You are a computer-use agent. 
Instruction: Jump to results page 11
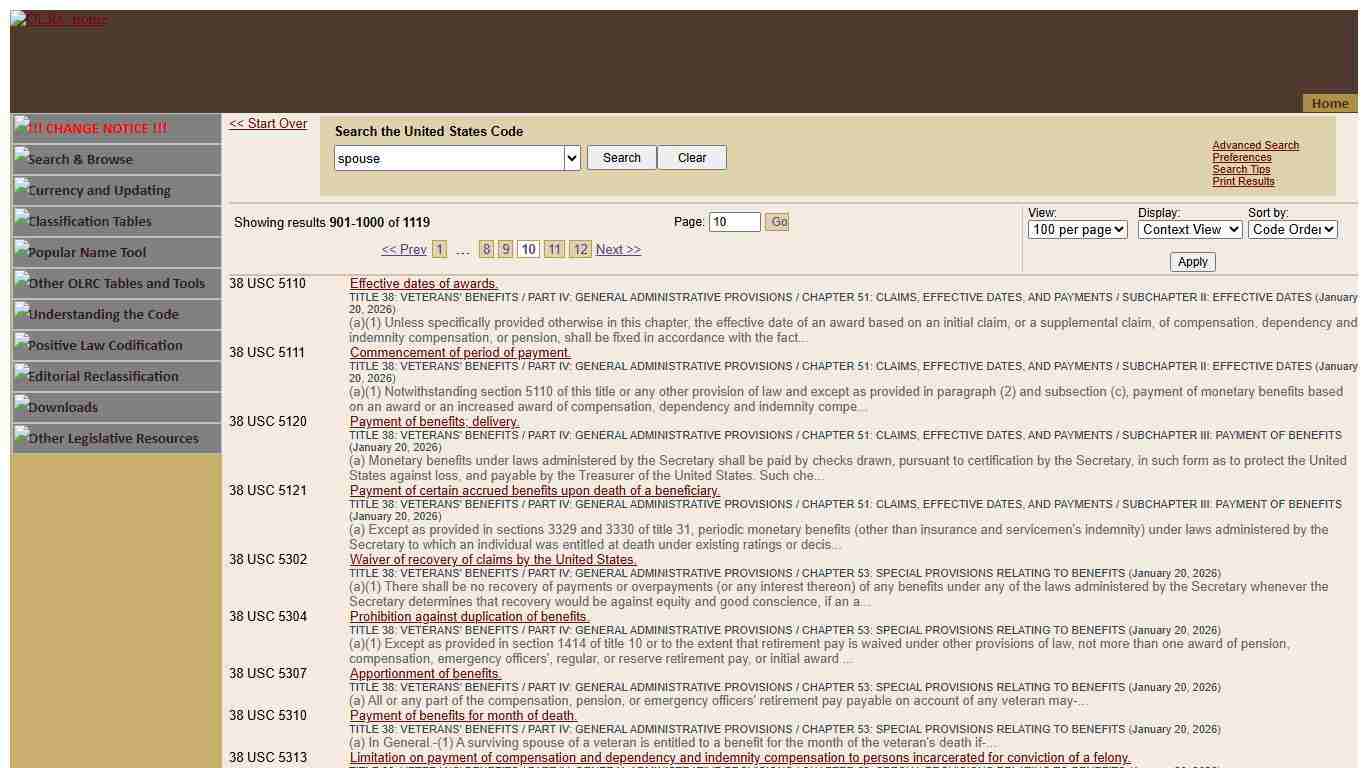pyautogui.click(x=554, y=250)
